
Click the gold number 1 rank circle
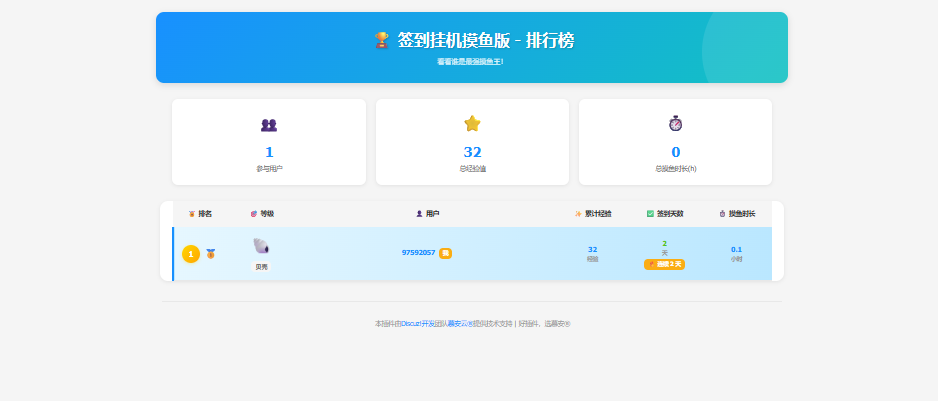pos(191,254)
